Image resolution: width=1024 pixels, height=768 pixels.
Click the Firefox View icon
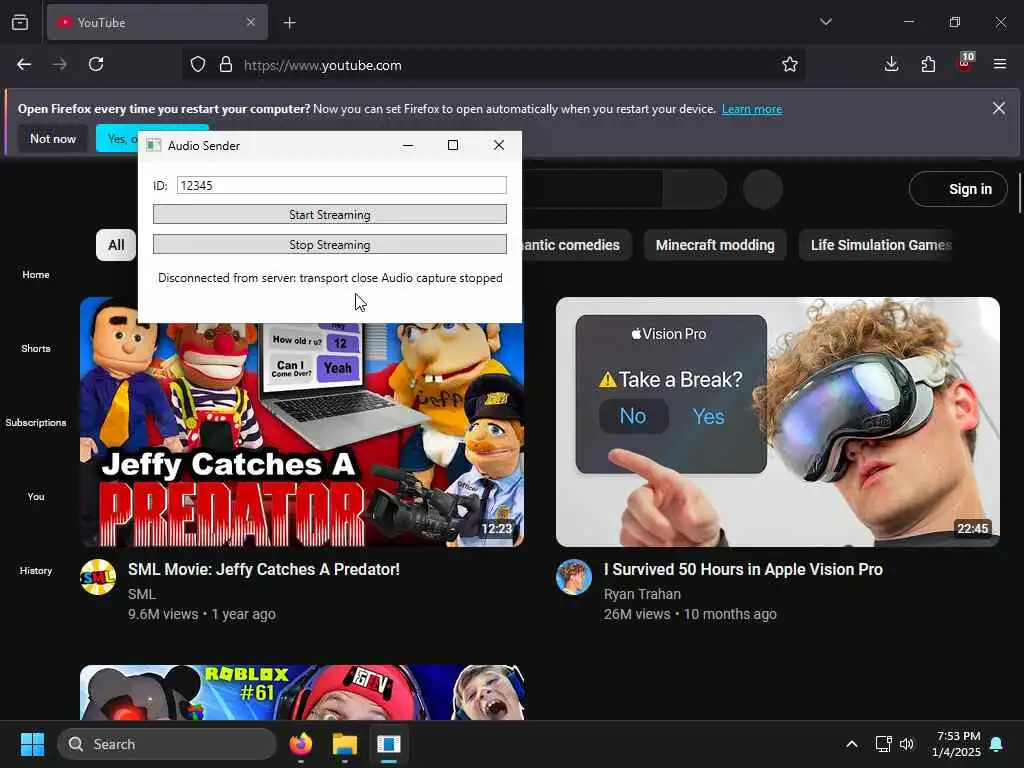coord(20,22)
